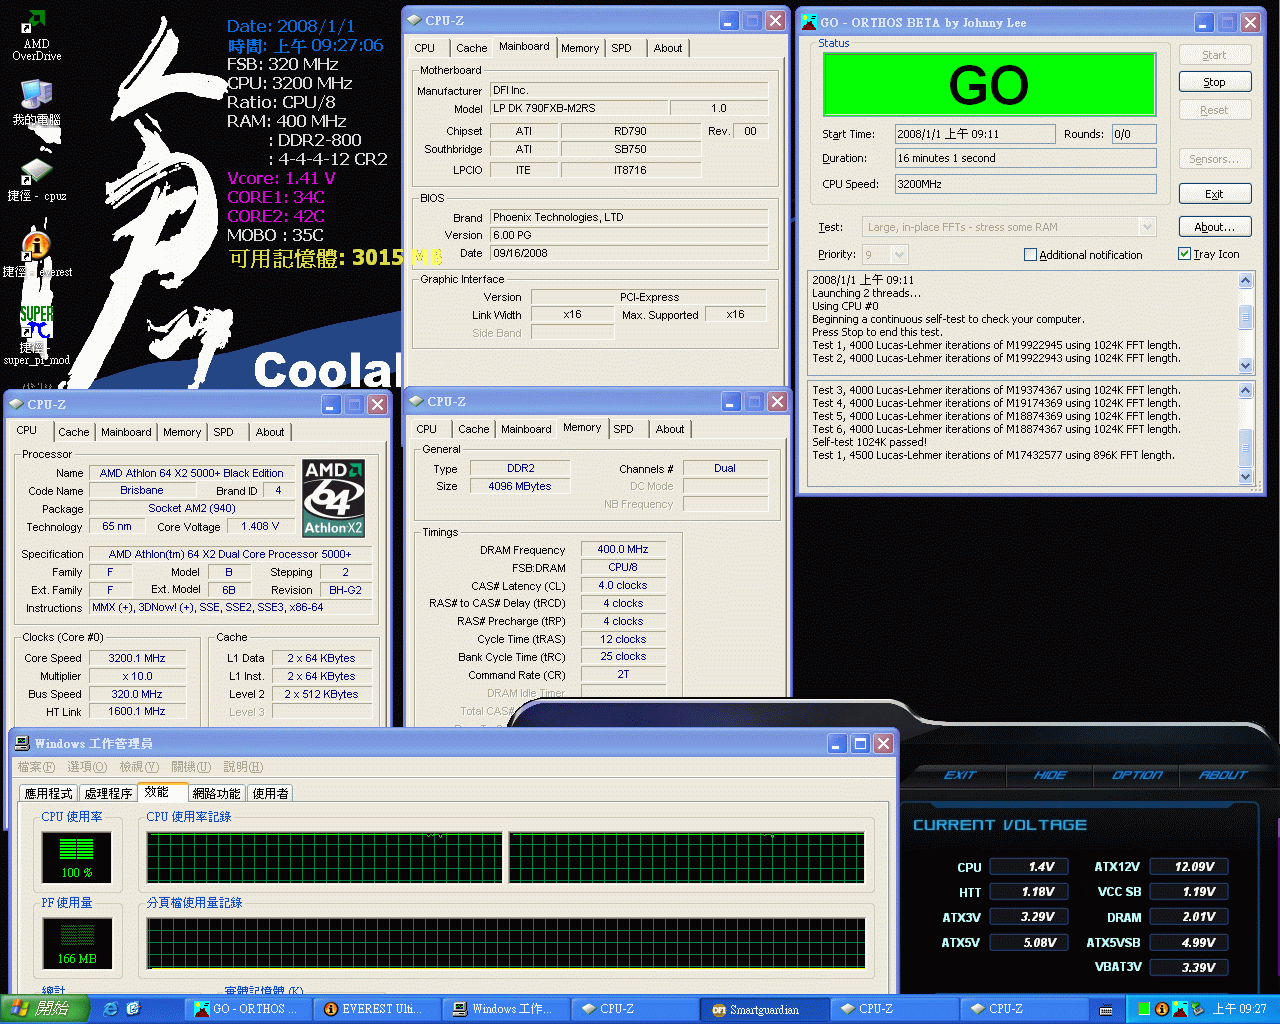This screenshot has height=1024, width=1280.
Task: Launch Internet Explorer from quick launch
Action: 111,1009
